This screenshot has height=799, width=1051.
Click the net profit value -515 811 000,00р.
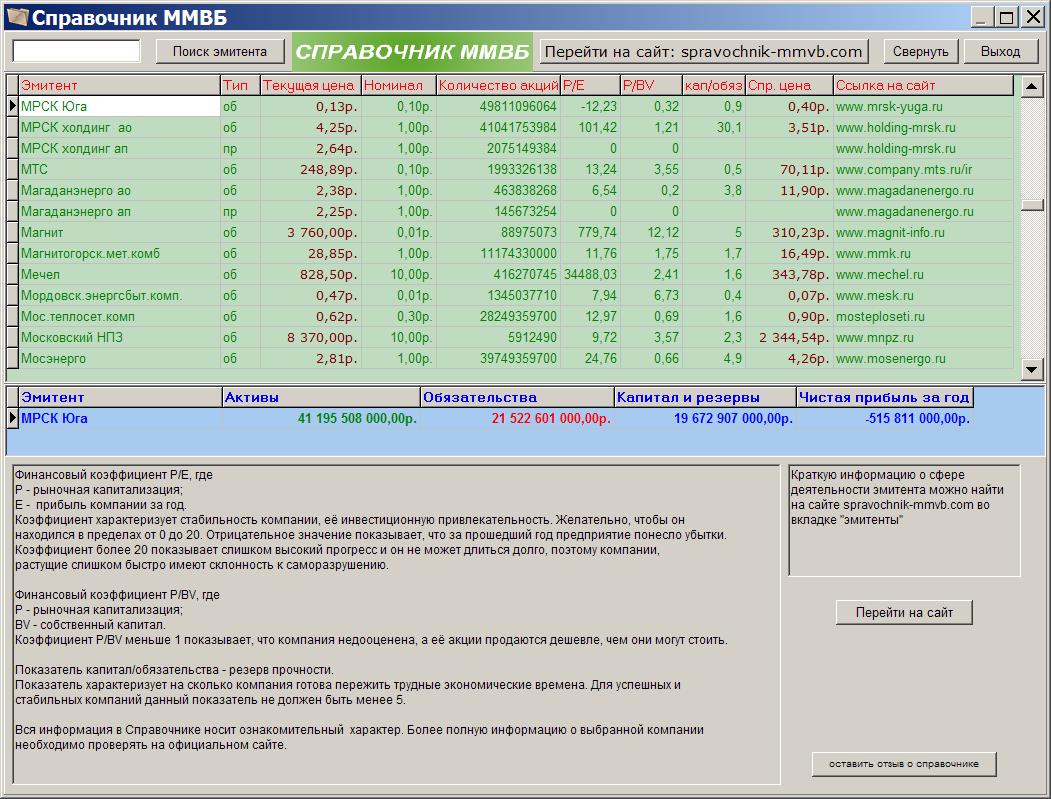pyautogui.click(x=885, y=418)
